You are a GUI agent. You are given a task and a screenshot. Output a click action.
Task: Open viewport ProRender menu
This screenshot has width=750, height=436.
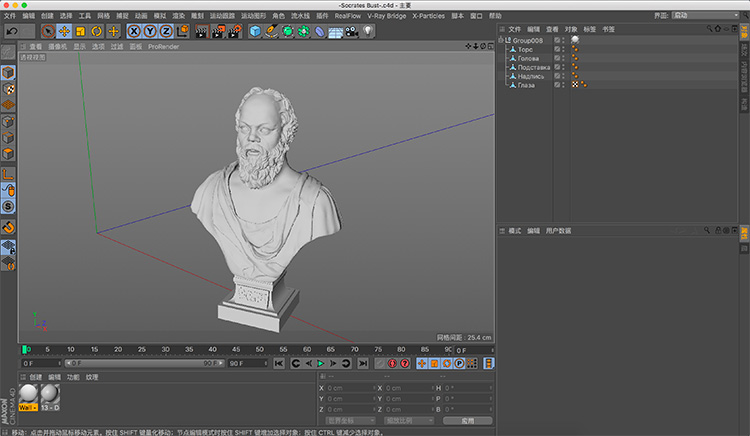(164, 46)
